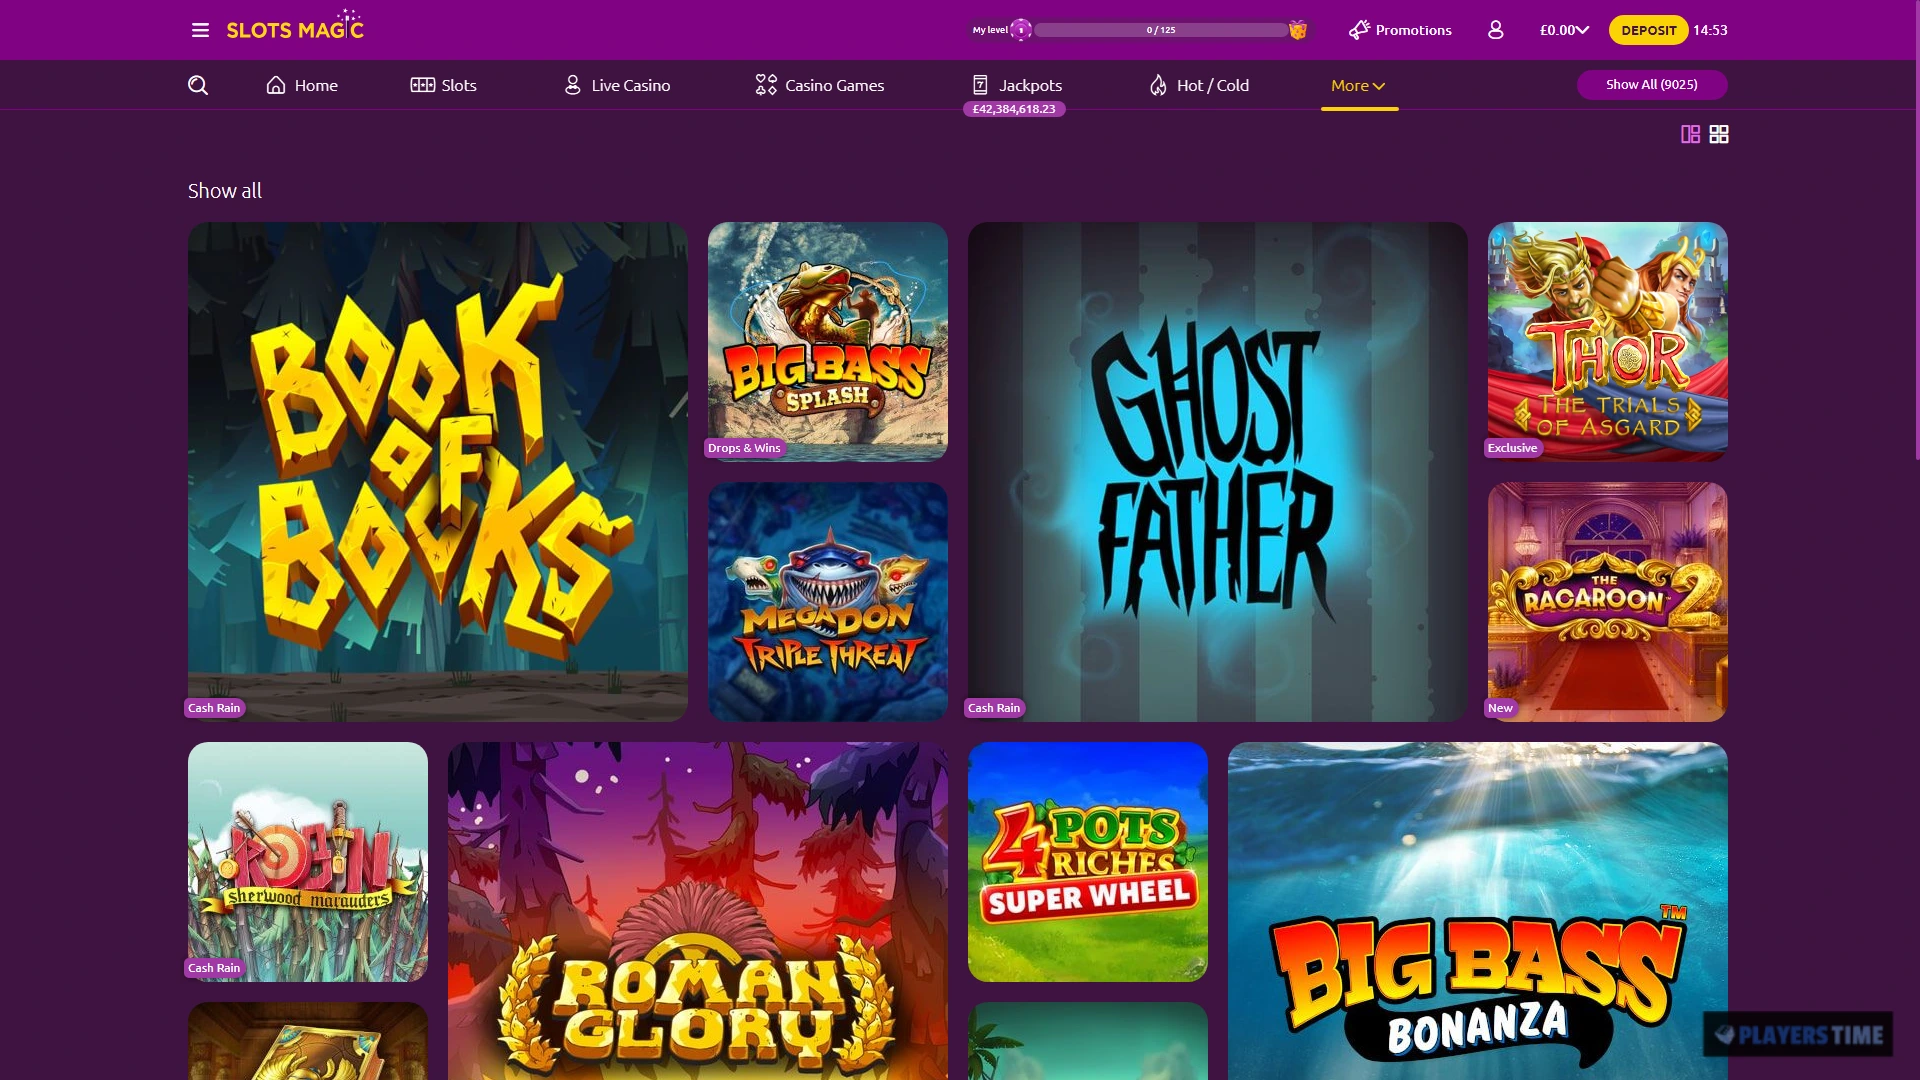The image size is (1920, 1080).
Task: Switch to the mixed-size tile layout icon
Action: pyautogui.click(x=1690, y=134)
